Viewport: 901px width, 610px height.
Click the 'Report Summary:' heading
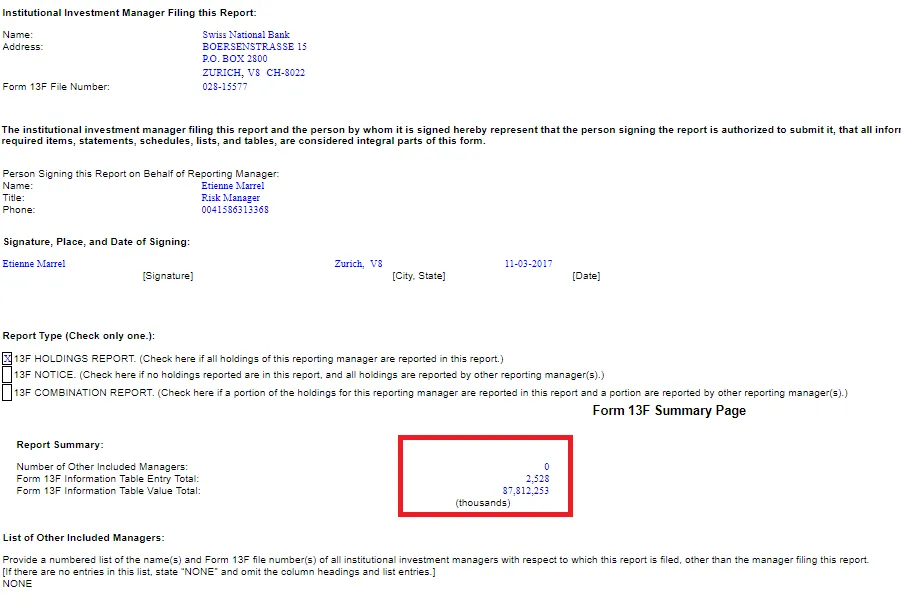point(60,445)
